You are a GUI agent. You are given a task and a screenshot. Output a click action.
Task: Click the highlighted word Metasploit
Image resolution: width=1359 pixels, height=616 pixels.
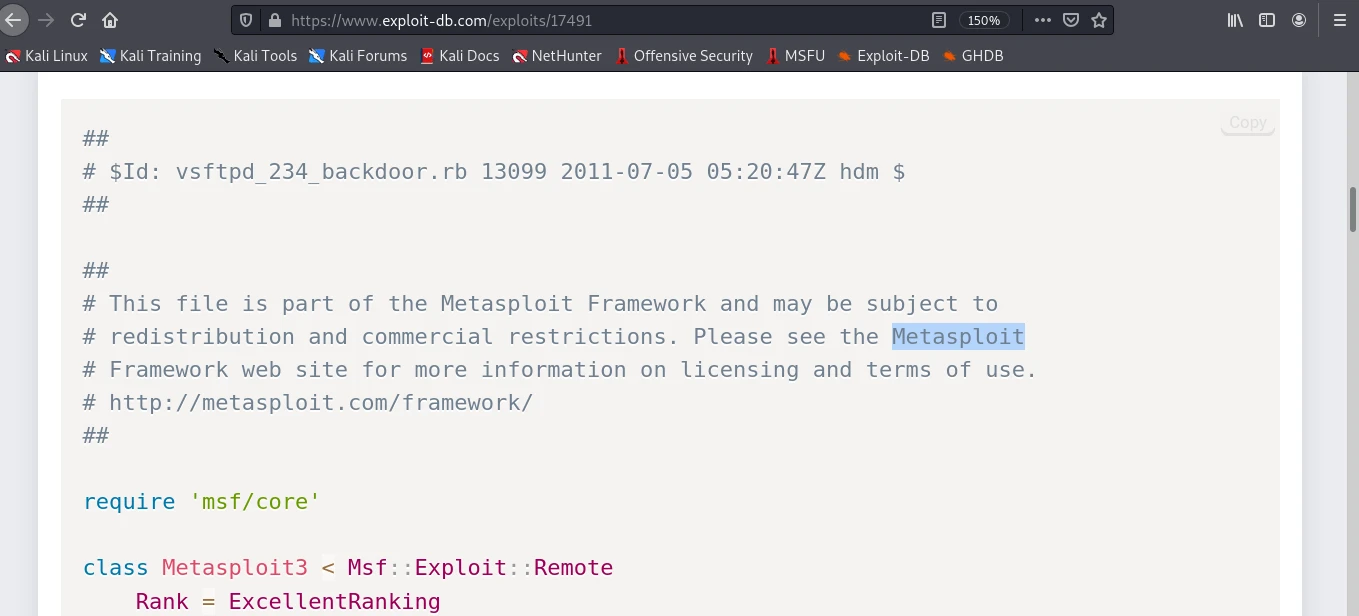pyautogui.click(x=958, y=336)
